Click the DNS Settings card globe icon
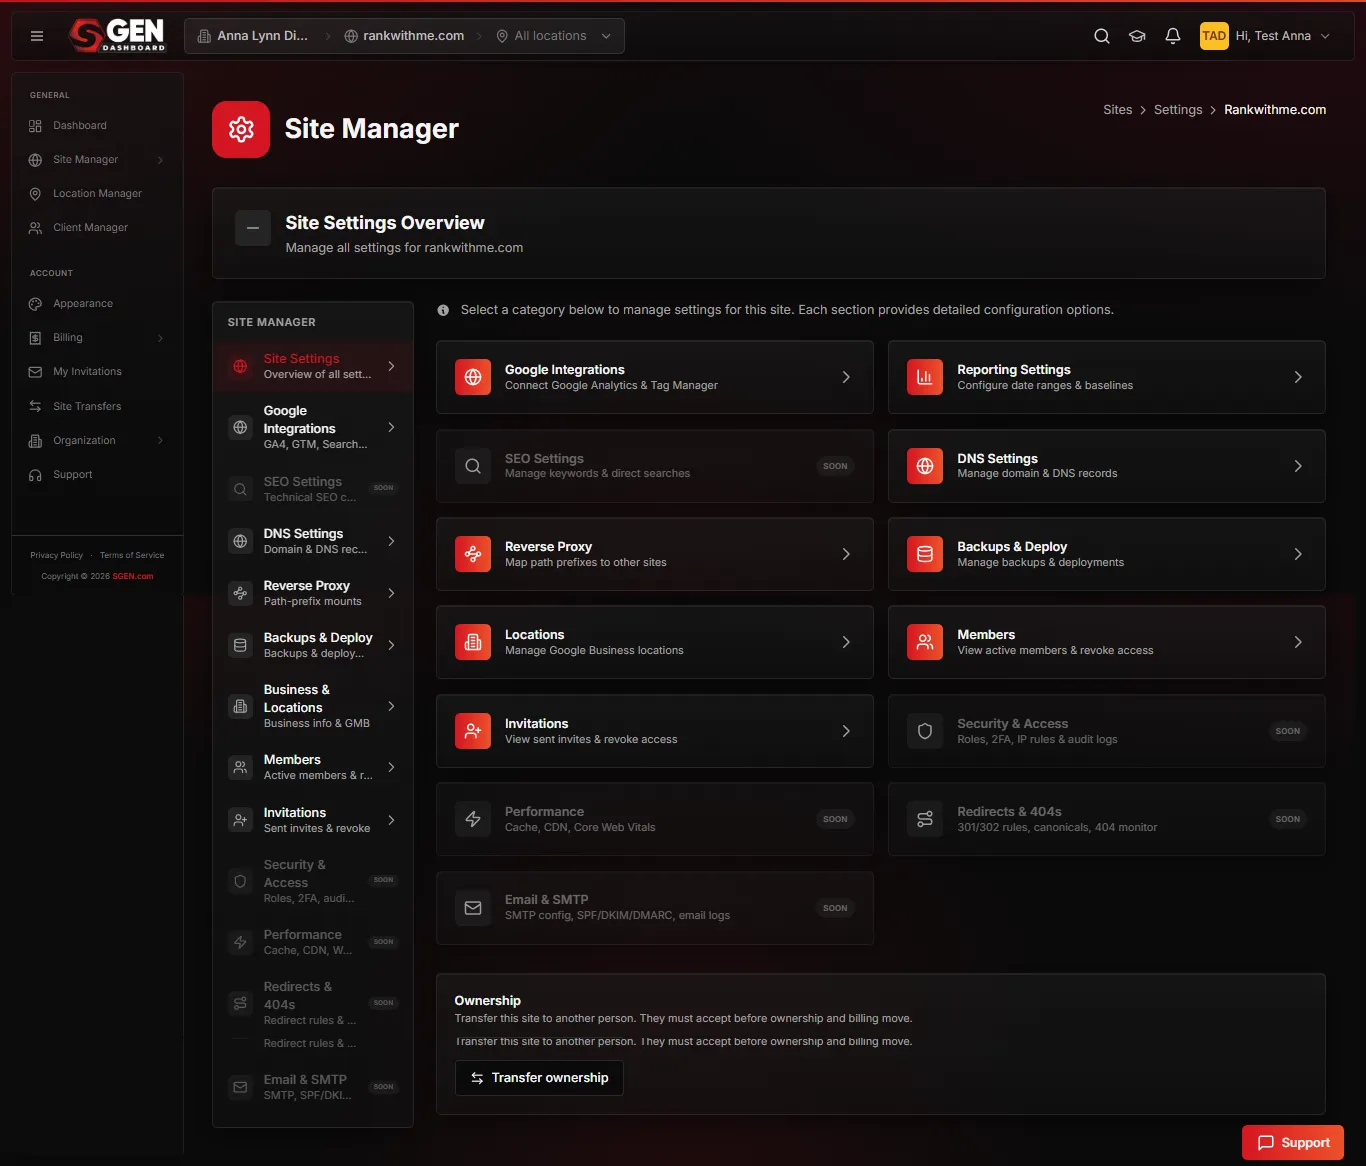1366x1166 pixels. pyautogui.click(x=925, y=466)
